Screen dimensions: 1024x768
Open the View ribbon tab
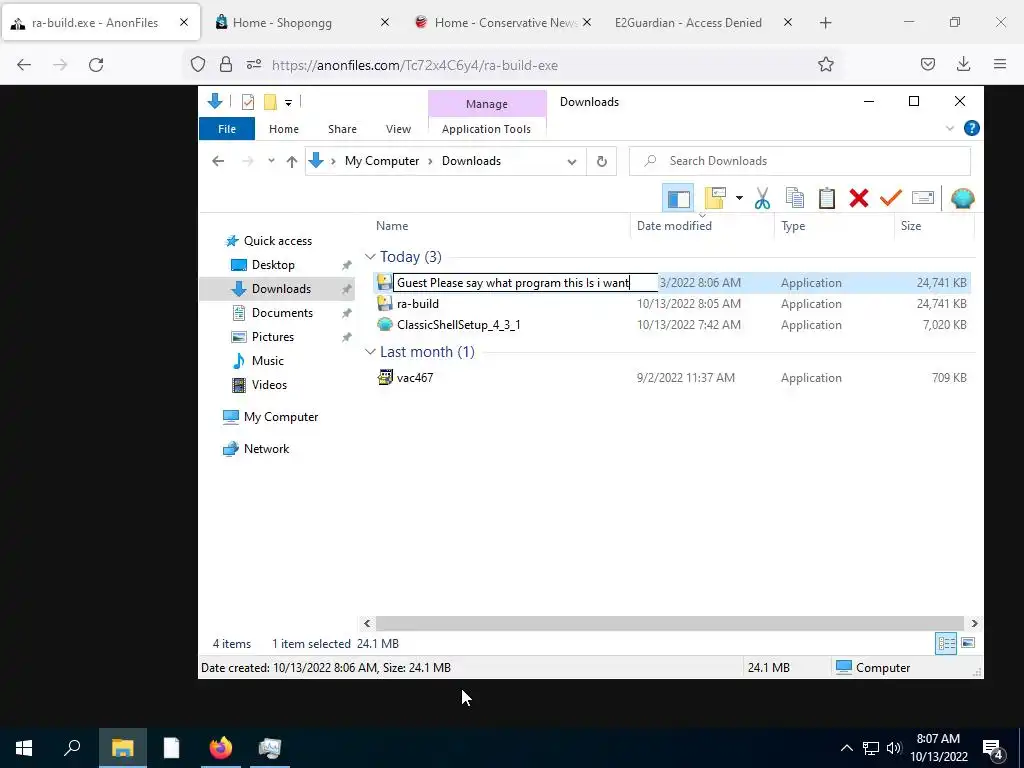(x=398, y=129)
